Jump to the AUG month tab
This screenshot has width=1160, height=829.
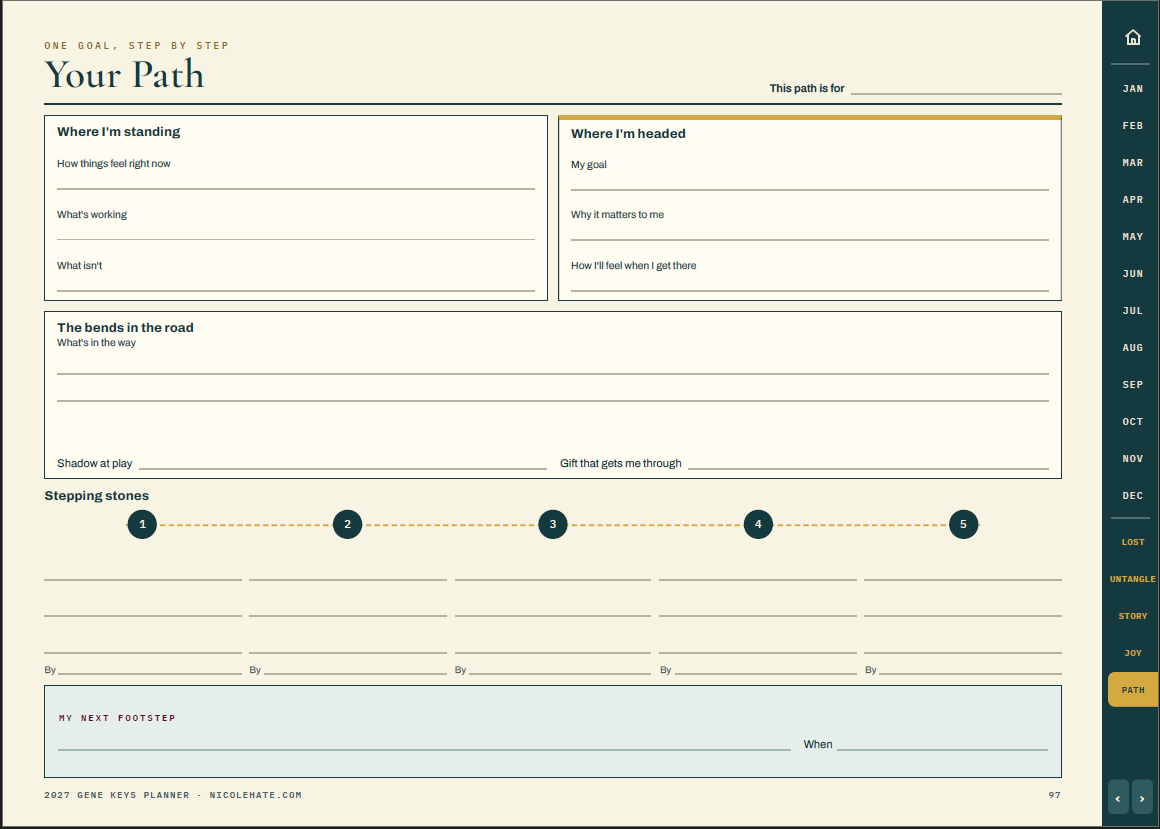click(1133, 348)
